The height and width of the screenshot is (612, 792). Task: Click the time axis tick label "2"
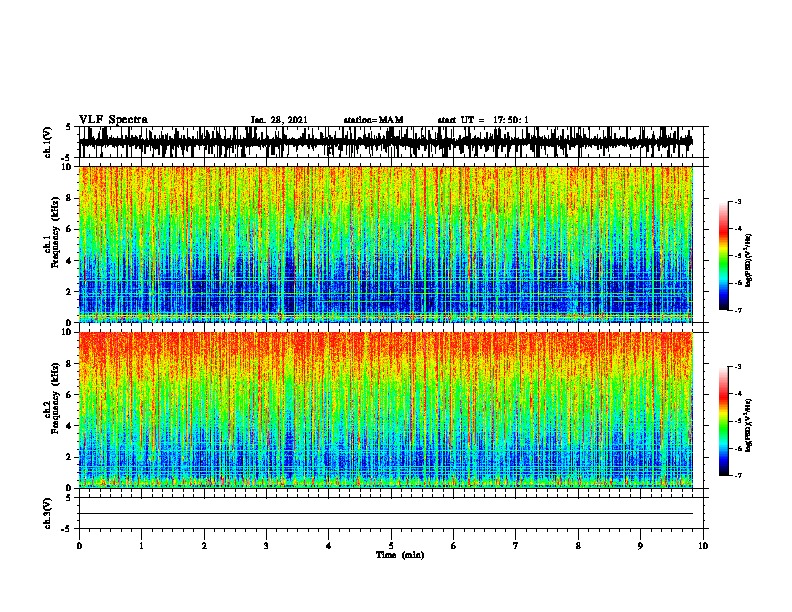(x=204, y=546)
